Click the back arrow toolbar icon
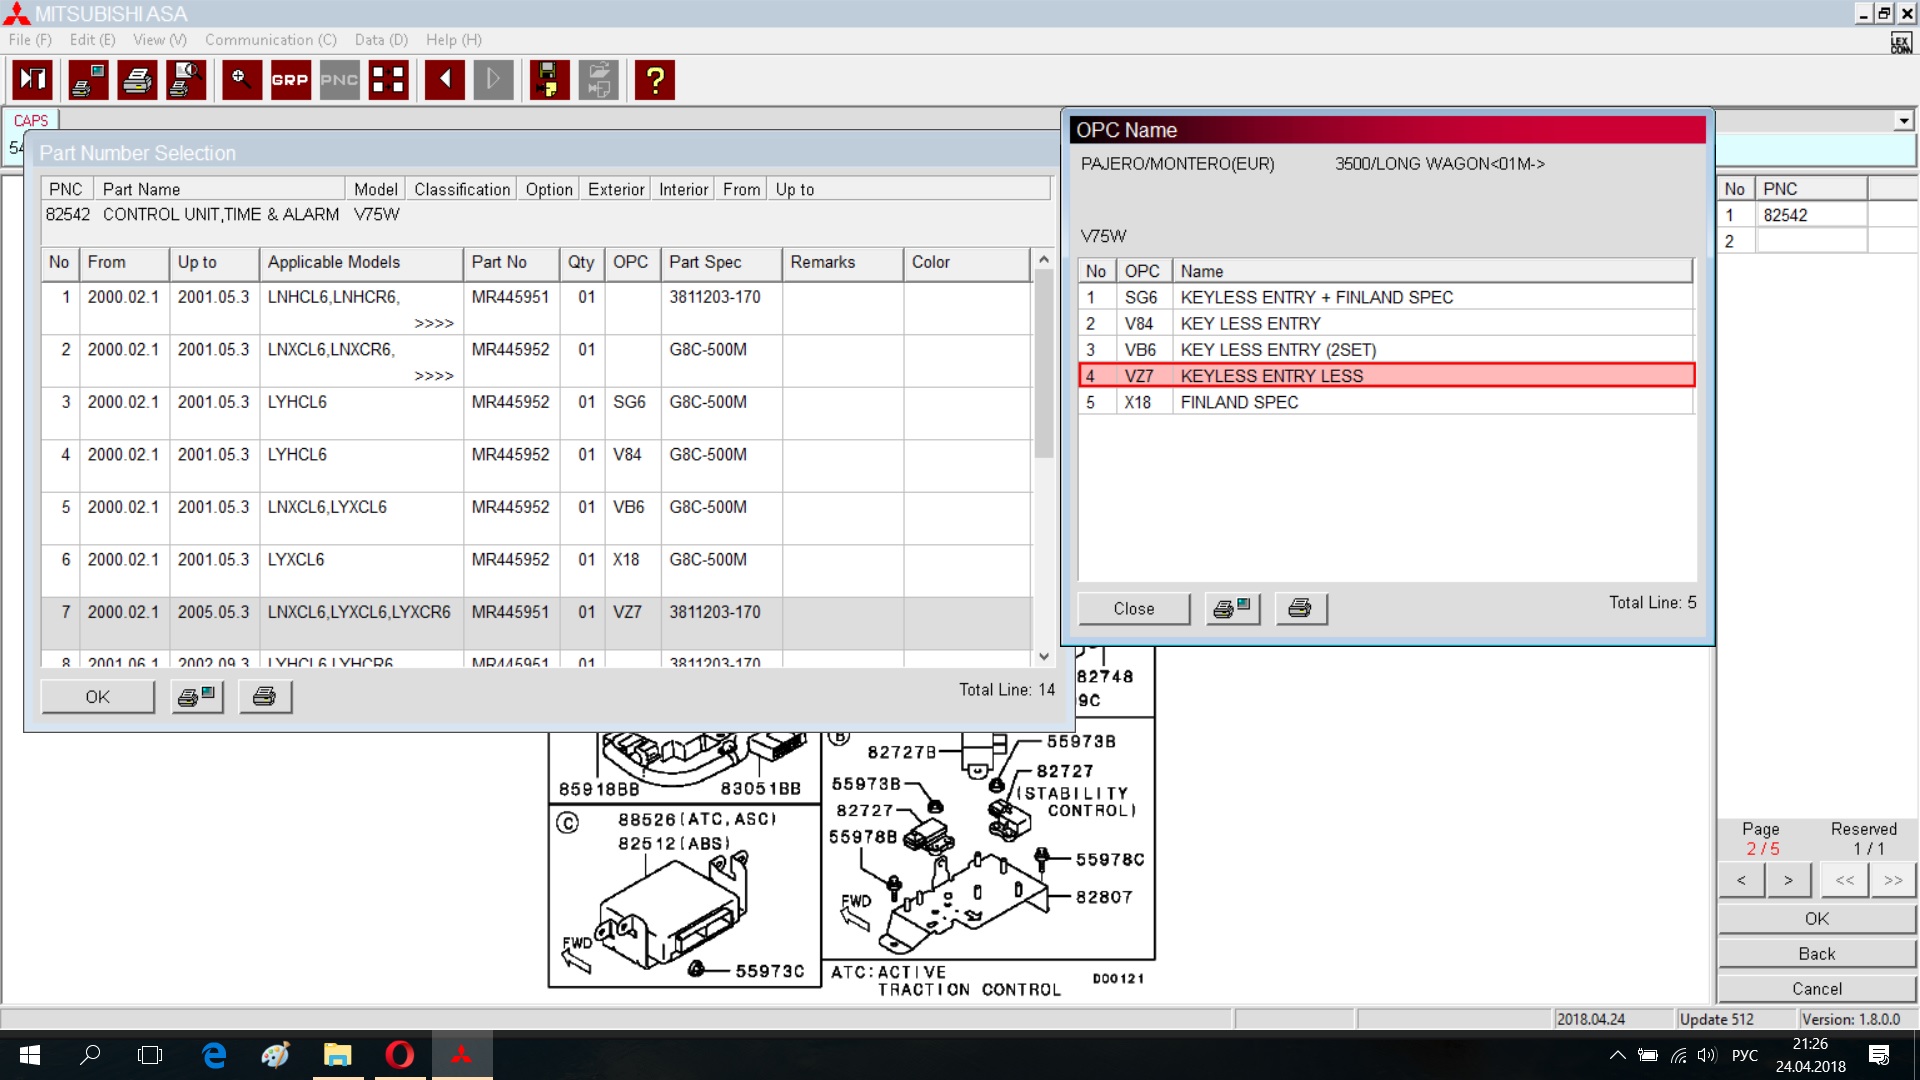Viewport: 1920px width, 1080px height. point(444,80)
